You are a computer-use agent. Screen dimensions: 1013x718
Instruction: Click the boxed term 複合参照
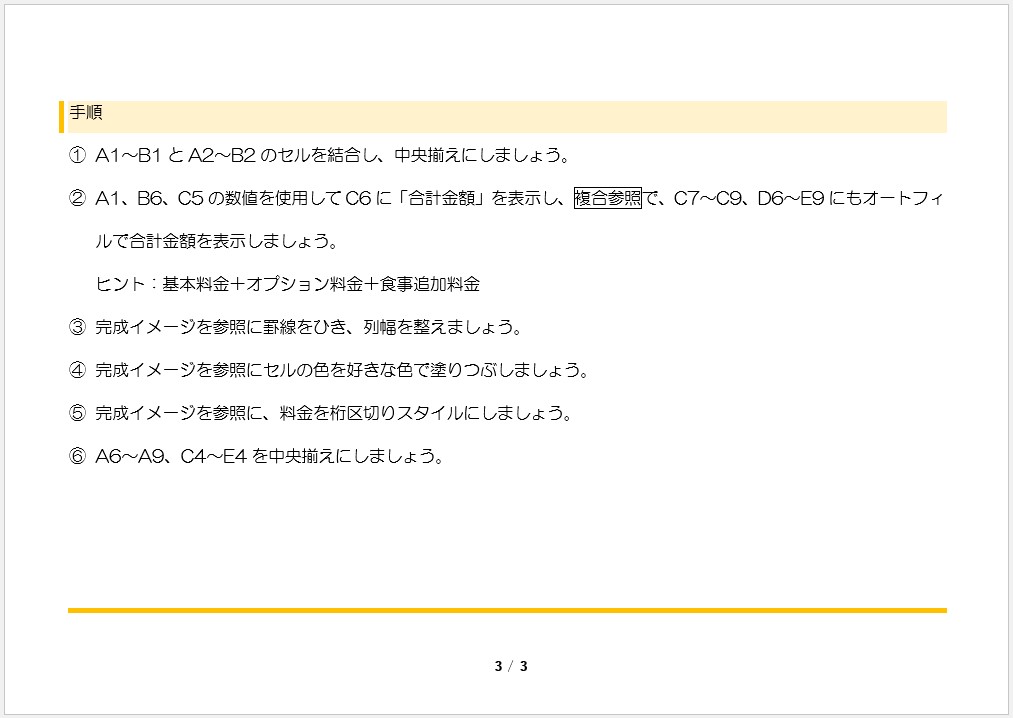point(608,198)
